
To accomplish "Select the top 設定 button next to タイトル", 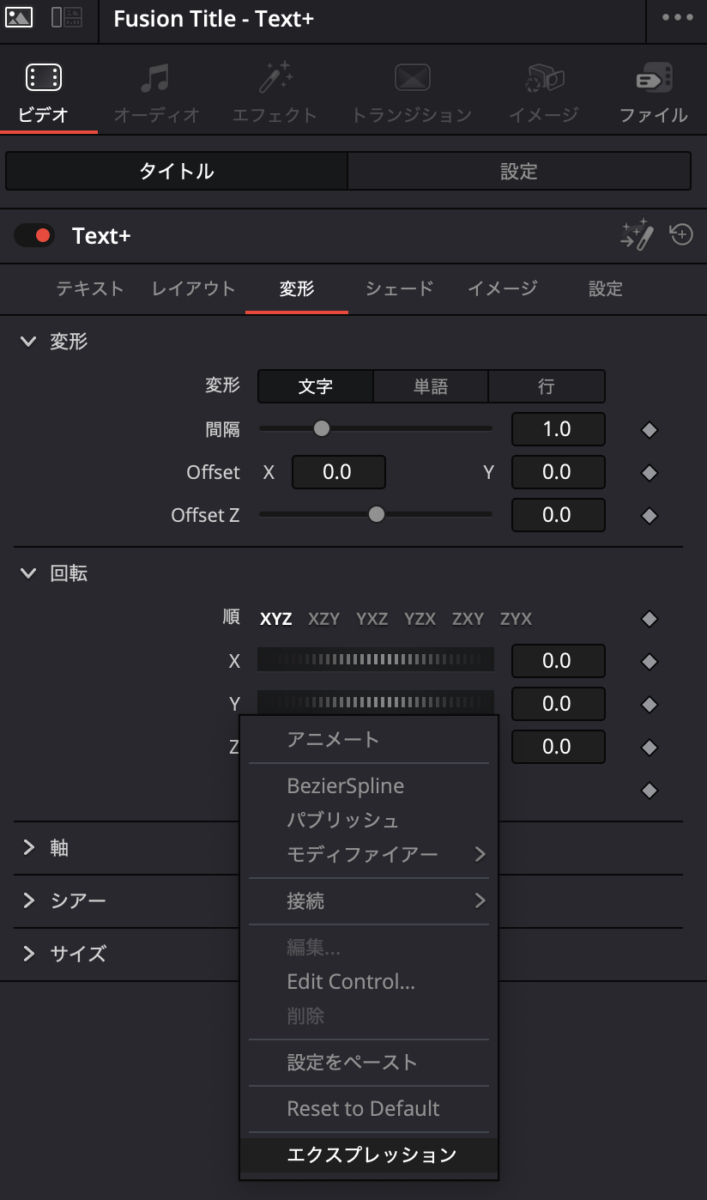I will pyautogui.click(x=519, y=171).
